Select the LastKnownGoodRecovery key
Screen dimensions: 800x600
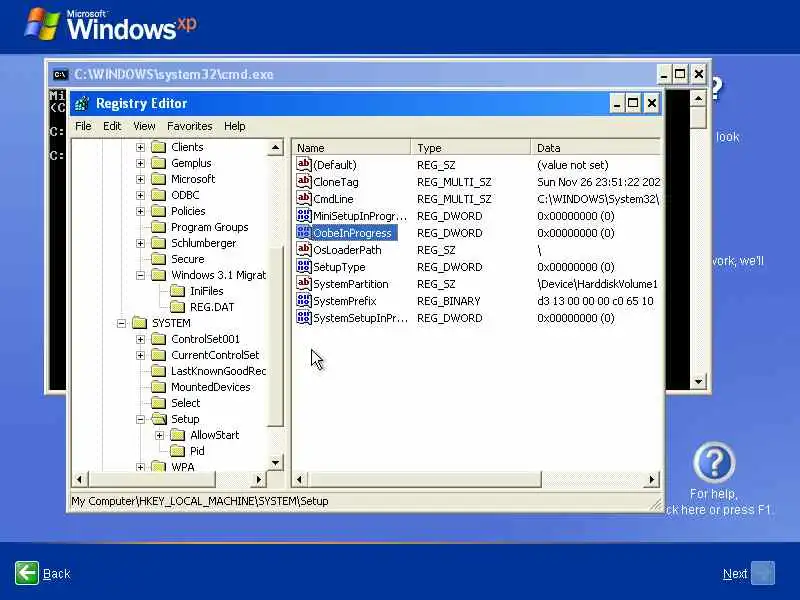pyautogui.click(x=218, y=371)
